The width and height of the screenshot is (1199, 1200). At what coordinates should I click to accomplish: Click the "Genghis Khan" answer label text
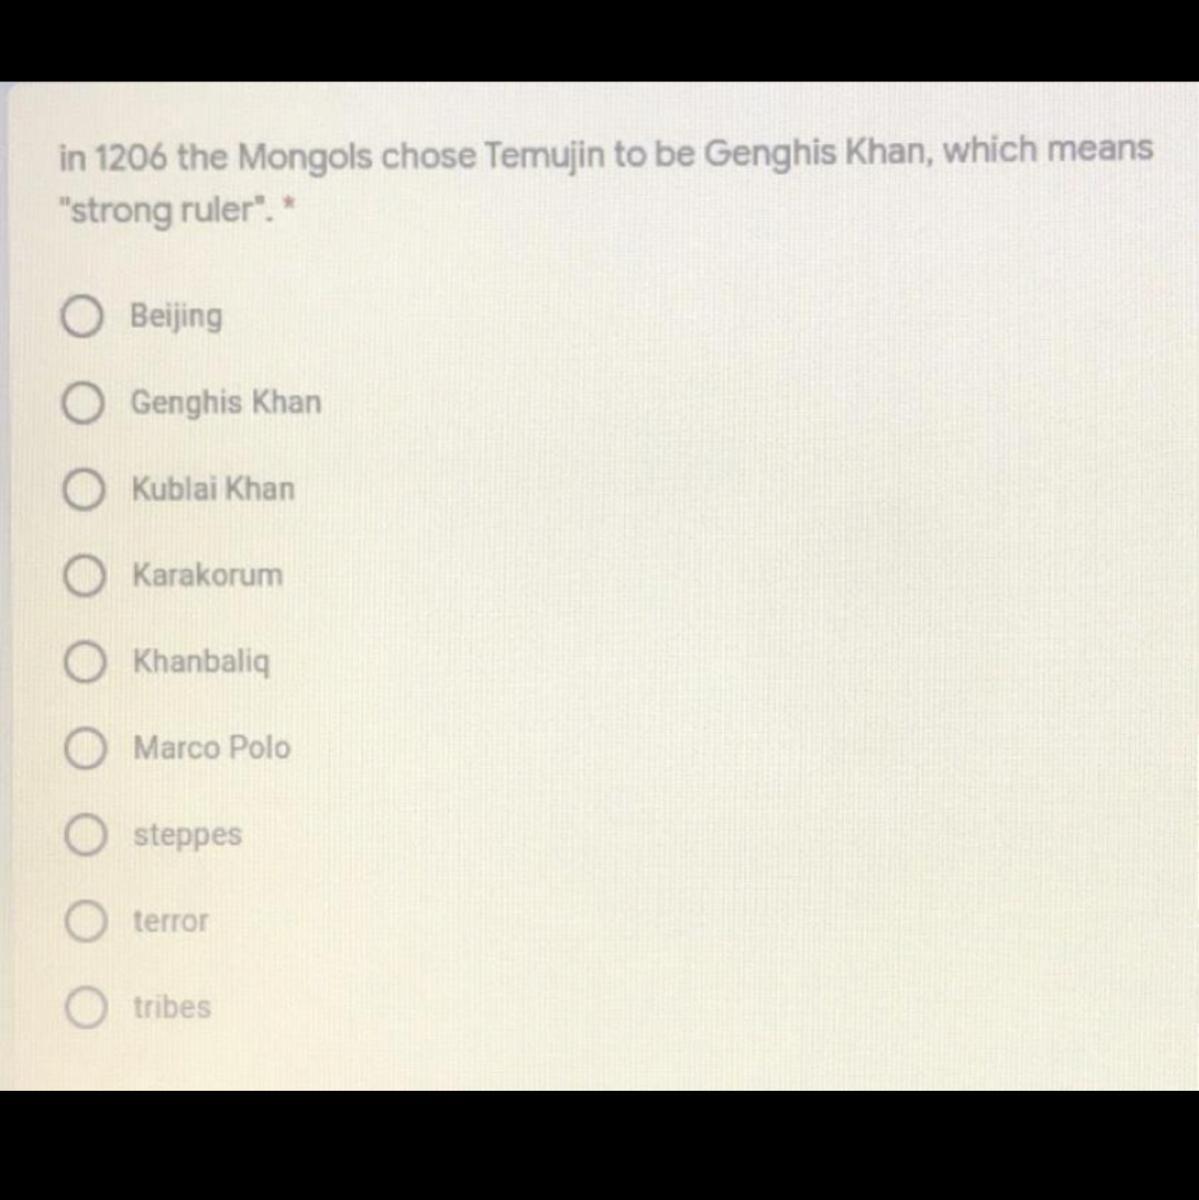click(226, 402)
